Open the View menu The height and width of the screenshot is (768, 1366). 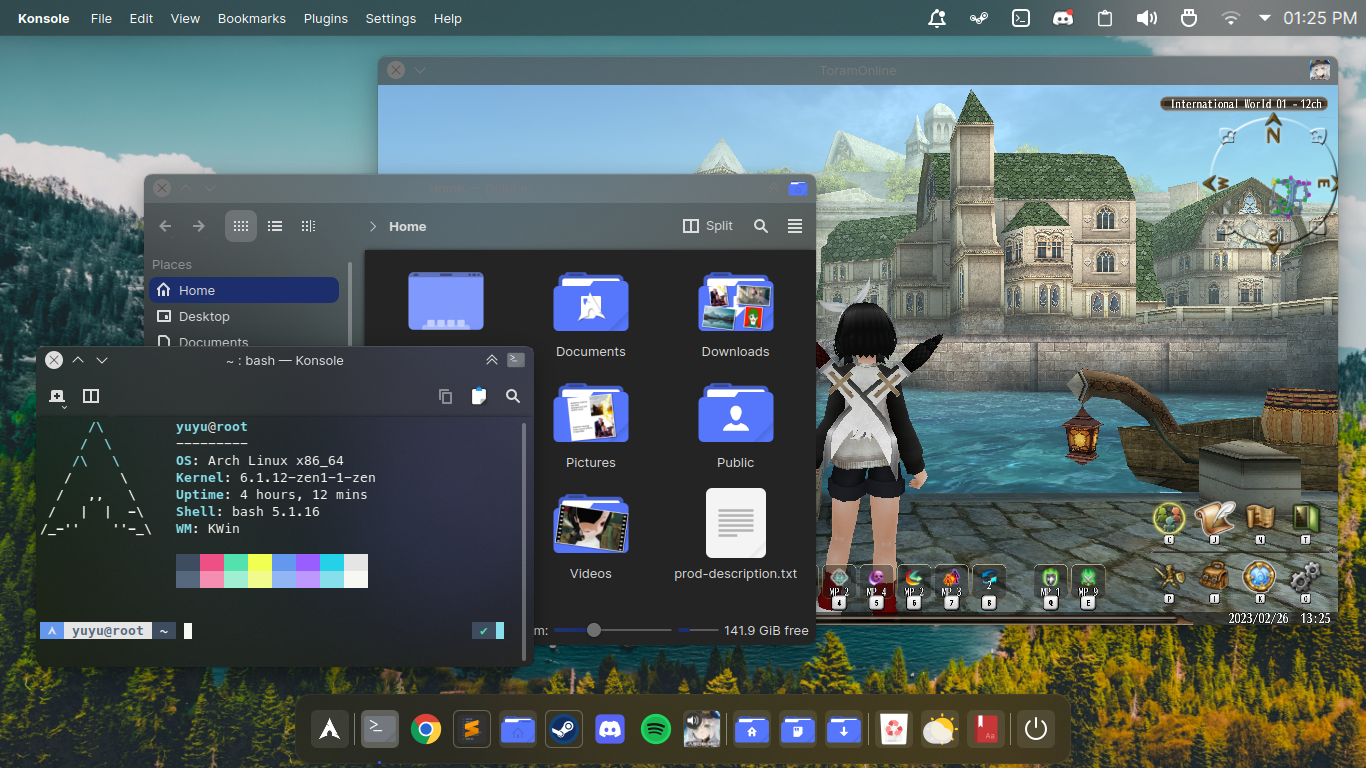[185, 18]
